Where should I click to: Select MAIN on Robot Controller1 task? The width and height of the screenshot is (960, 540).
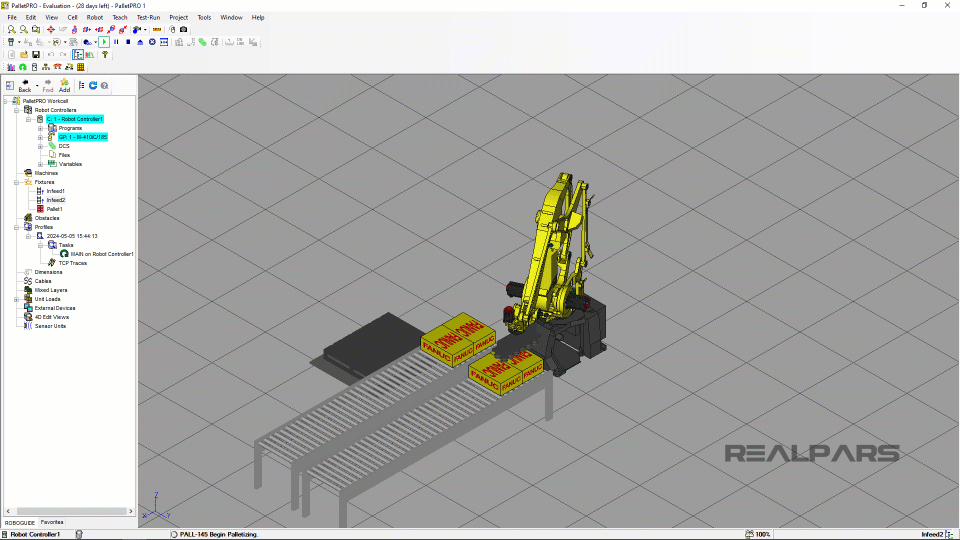pos(102,254)
